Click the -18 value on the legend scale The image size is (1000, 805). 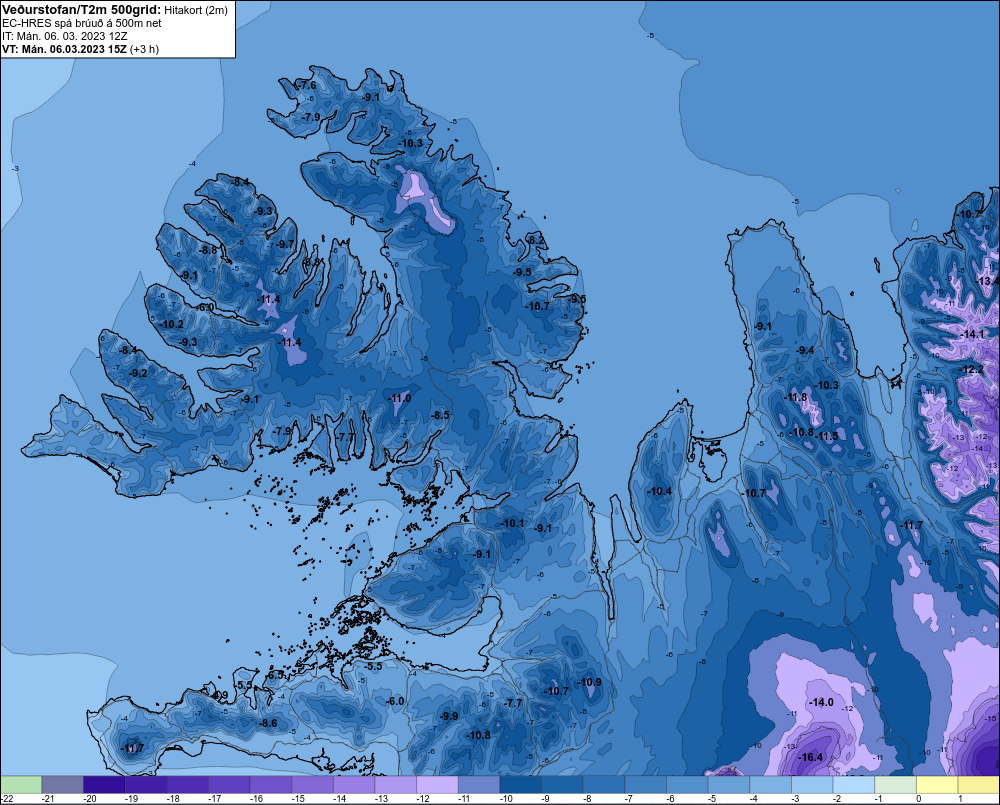173,799
